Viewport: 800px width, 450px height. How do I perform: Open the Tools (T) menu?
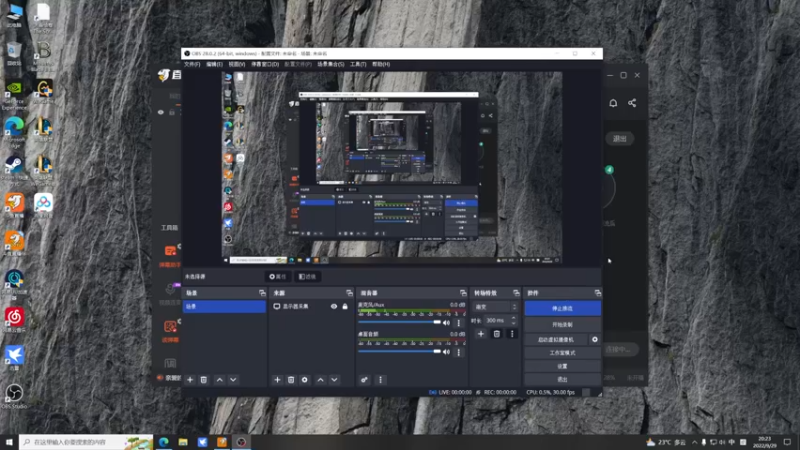click(x=358, y=64)
